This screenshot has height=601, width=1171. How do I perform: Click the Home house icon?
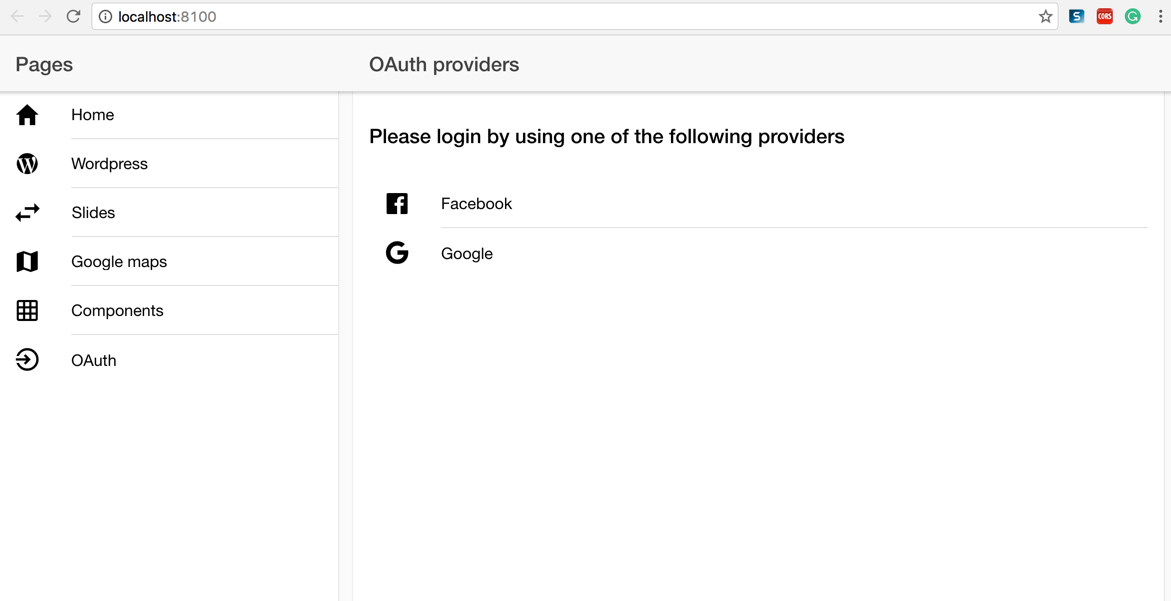tap(27, 115)
